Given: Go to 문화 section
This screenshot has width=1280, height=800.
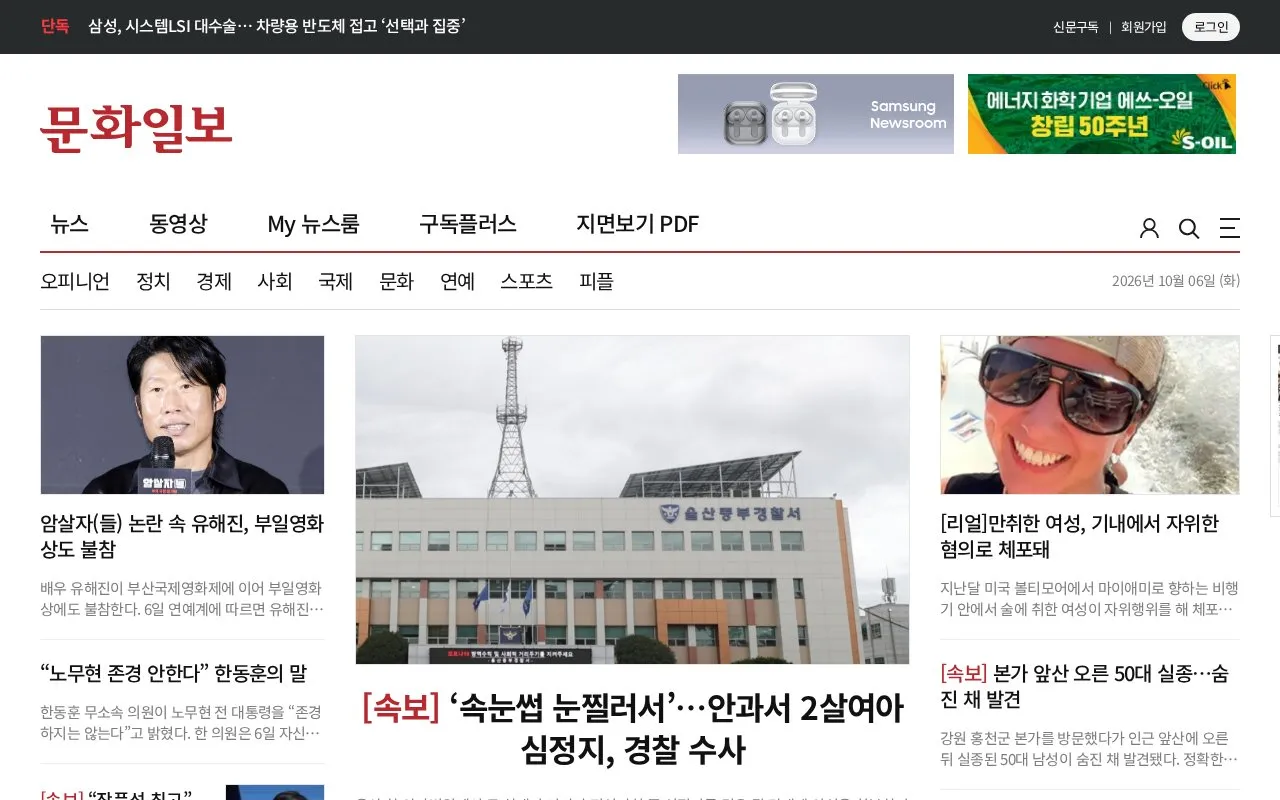Looking at the screenshot, I should tap(397, 282).
